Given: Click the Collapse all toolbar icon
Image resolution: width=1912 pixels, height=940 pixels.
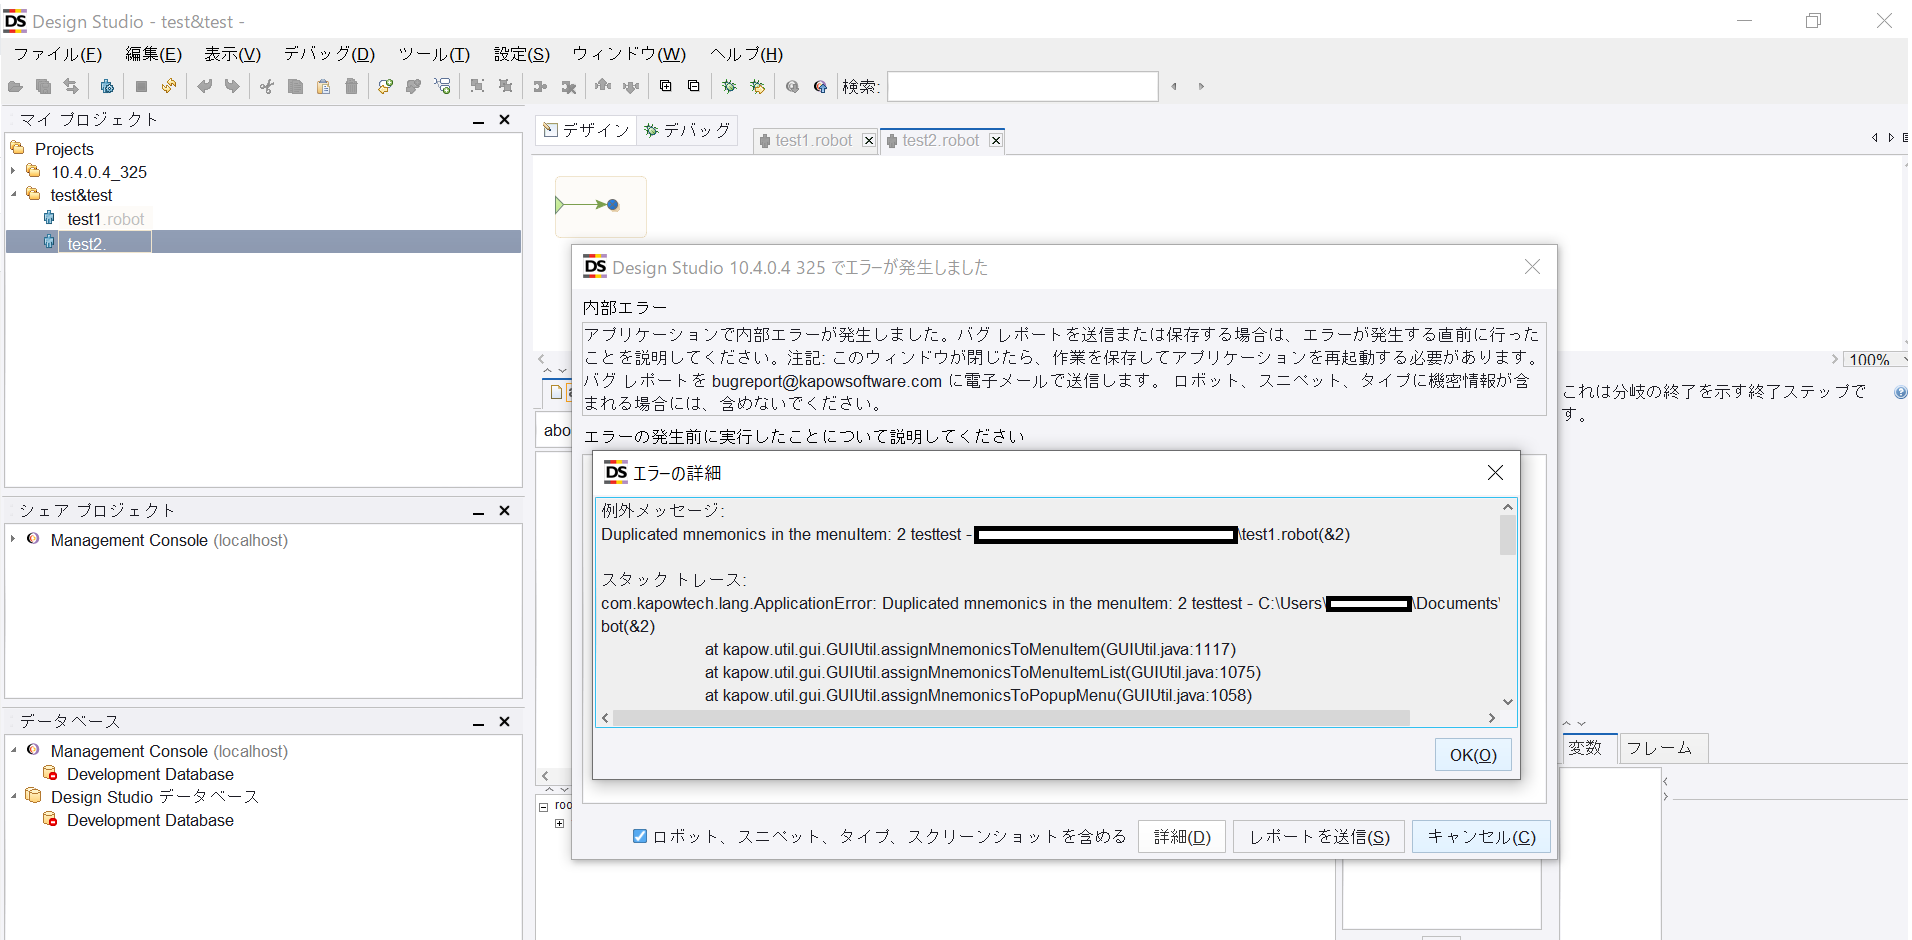Looking at the screenshot, I should (694, 87).
